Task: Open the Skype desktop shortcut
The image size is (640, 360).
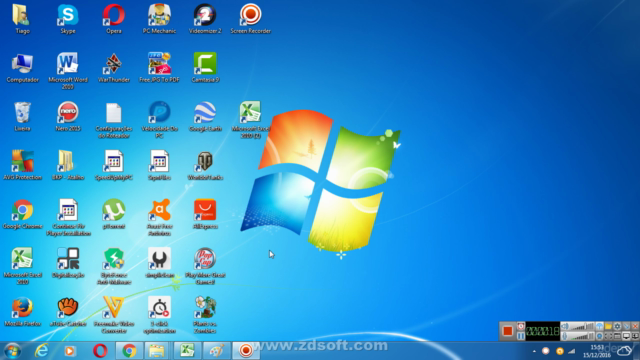Action: click(68, 18)
